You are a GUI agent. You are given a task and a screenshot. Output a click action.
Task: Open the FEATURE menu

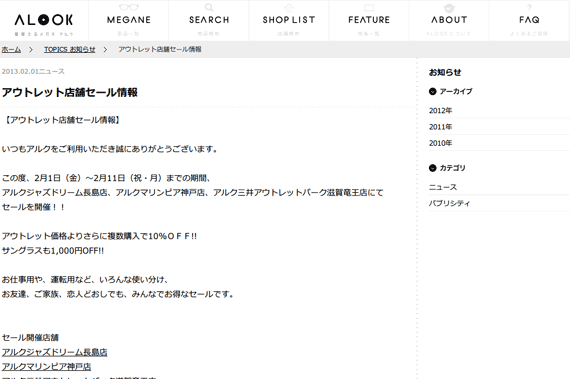coord(369,20)
